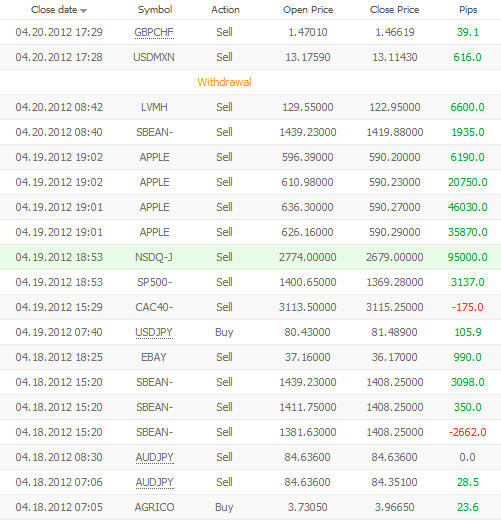The height and width of the screenshot is (521, 501).
Task: Click the open price 3113.50000
Action: coord(308,307)
